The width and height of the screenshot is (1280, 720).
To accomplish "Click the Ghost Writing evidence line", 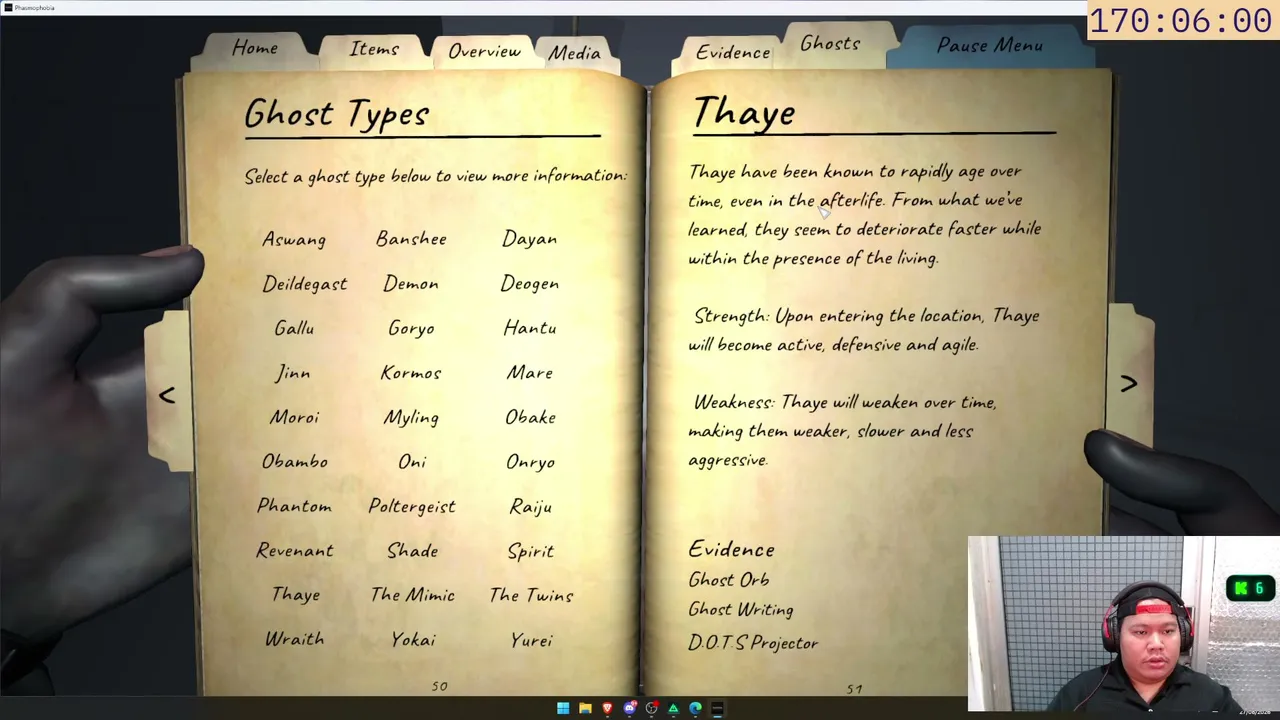I will [741, 610].
